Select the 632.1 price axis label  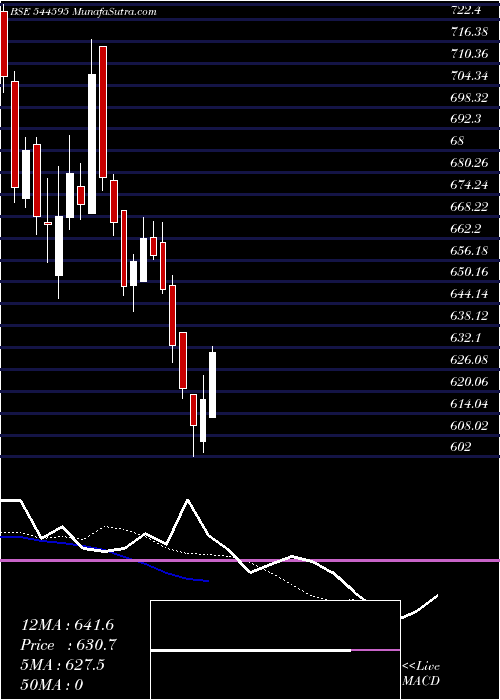[465, 338]
